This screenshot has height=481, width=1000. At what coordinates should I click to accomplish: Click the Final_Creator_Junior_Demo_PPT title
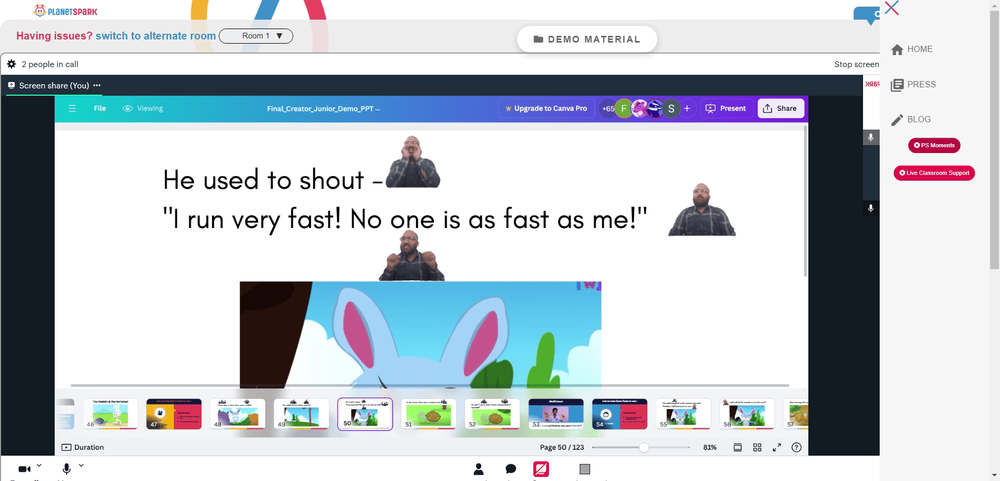coord(323,108)
